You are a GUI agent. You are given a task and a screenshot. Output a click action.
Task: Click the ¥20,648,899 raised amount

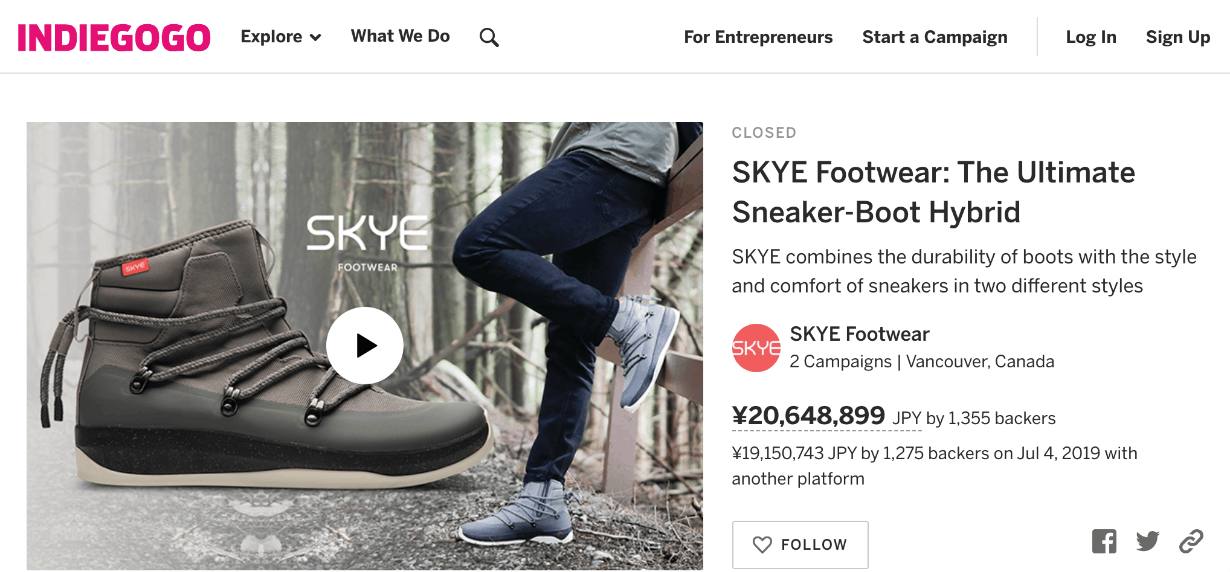click(808, 416)
